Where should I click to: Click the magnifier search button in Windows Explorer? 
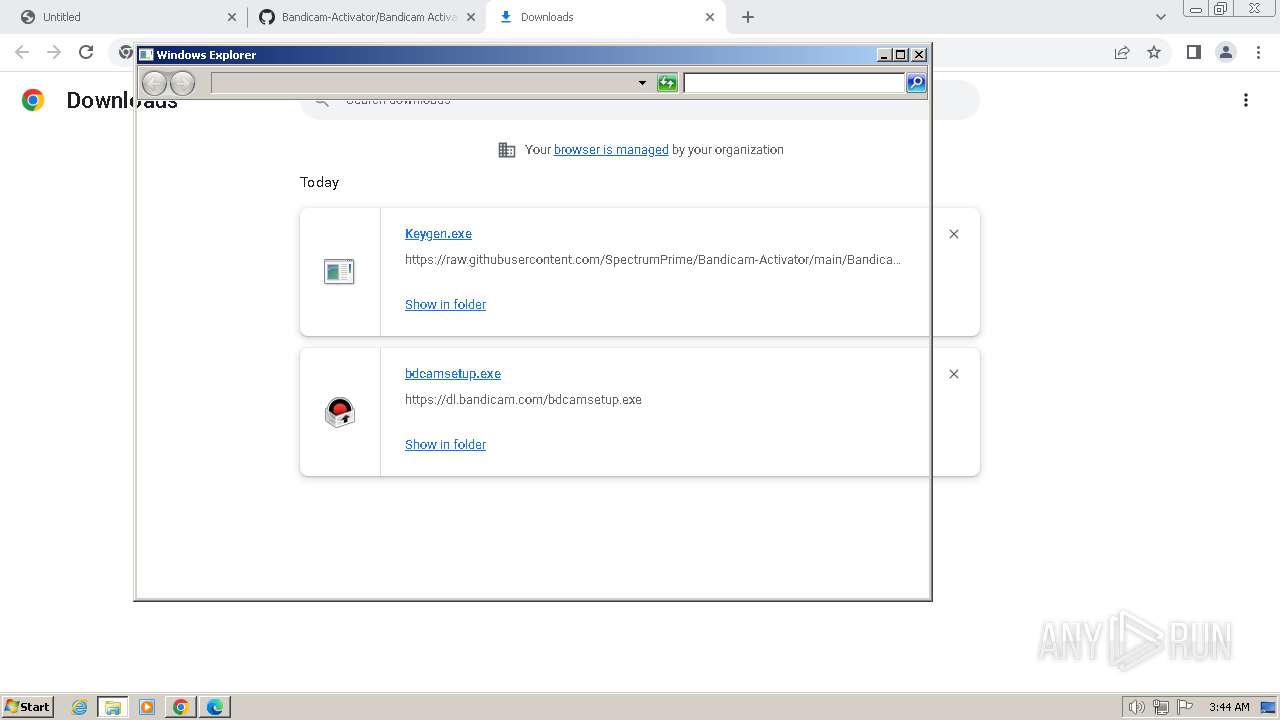[x=916, y=83]
